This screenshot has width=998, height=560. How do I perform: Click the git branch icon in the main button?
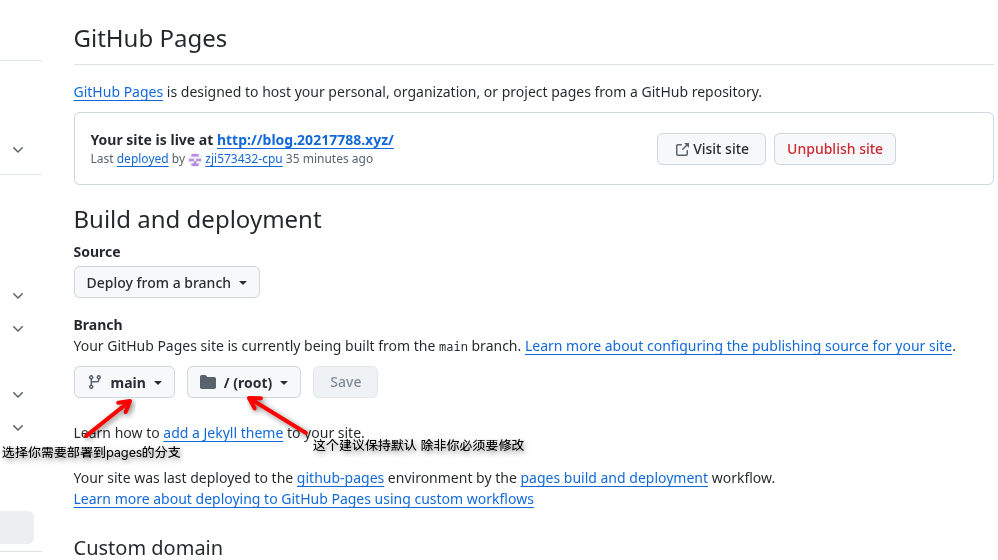[95, 382]
